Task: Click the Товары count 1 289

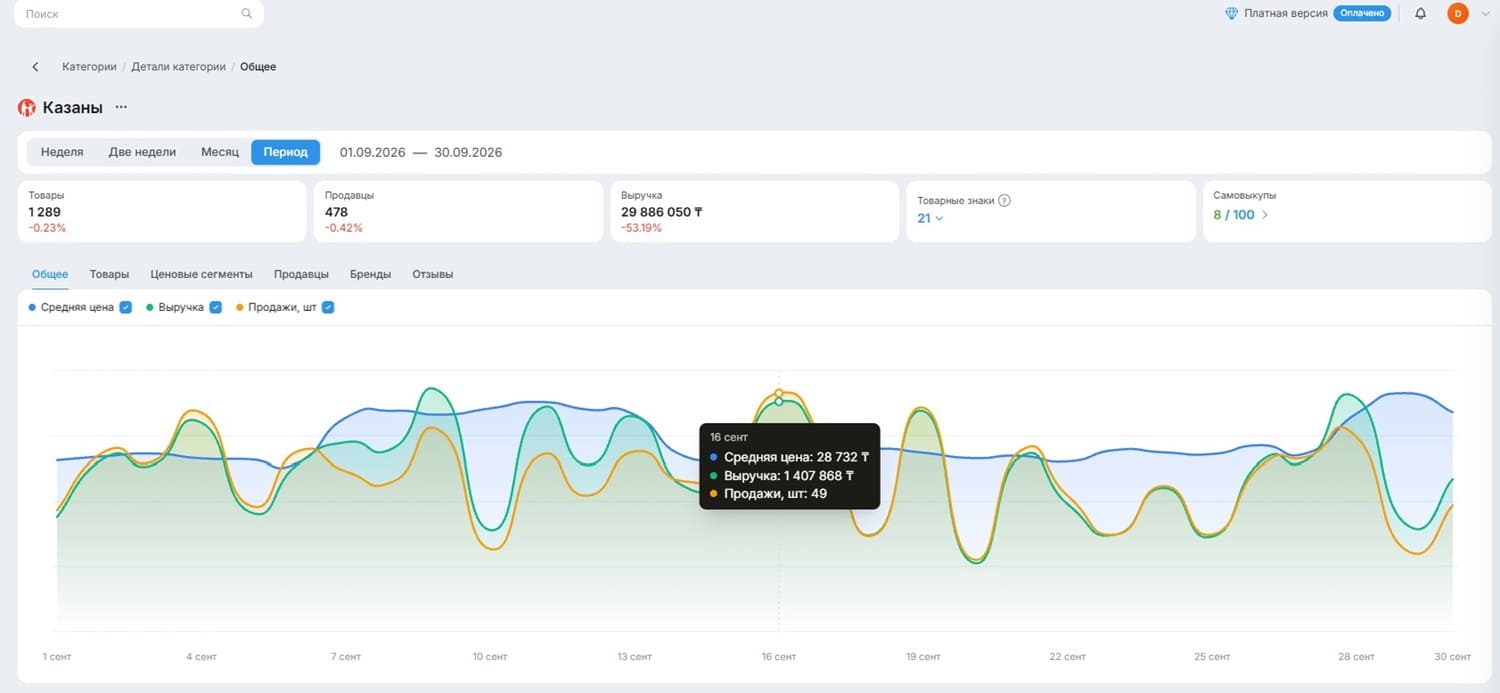Action: tap(45, 212)
